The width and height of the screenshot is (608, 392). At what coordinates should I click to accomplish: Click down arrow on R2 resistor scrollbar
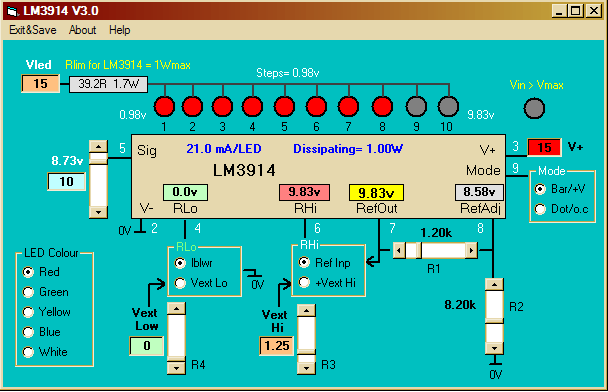coord(494,348)
